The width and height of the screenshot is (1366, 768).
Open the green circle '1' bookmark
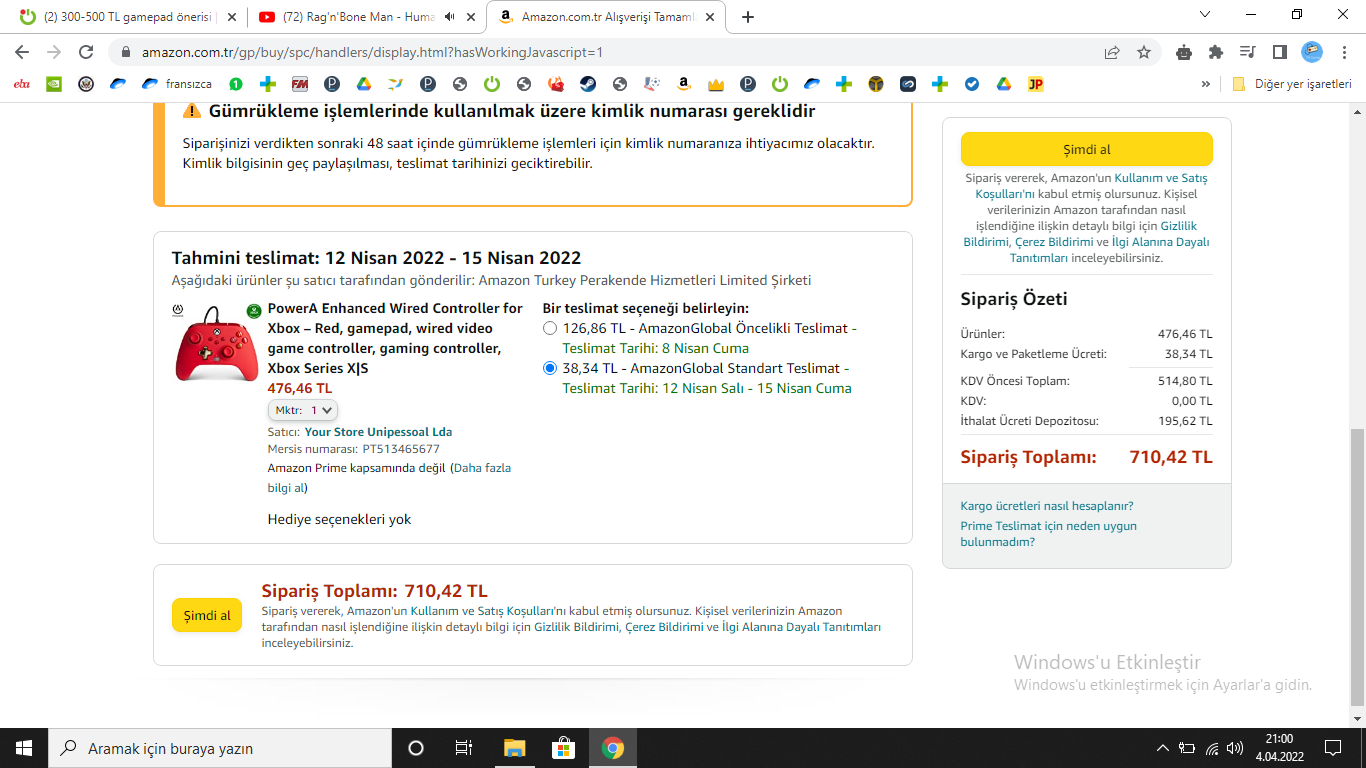click(x=235, y=84)
